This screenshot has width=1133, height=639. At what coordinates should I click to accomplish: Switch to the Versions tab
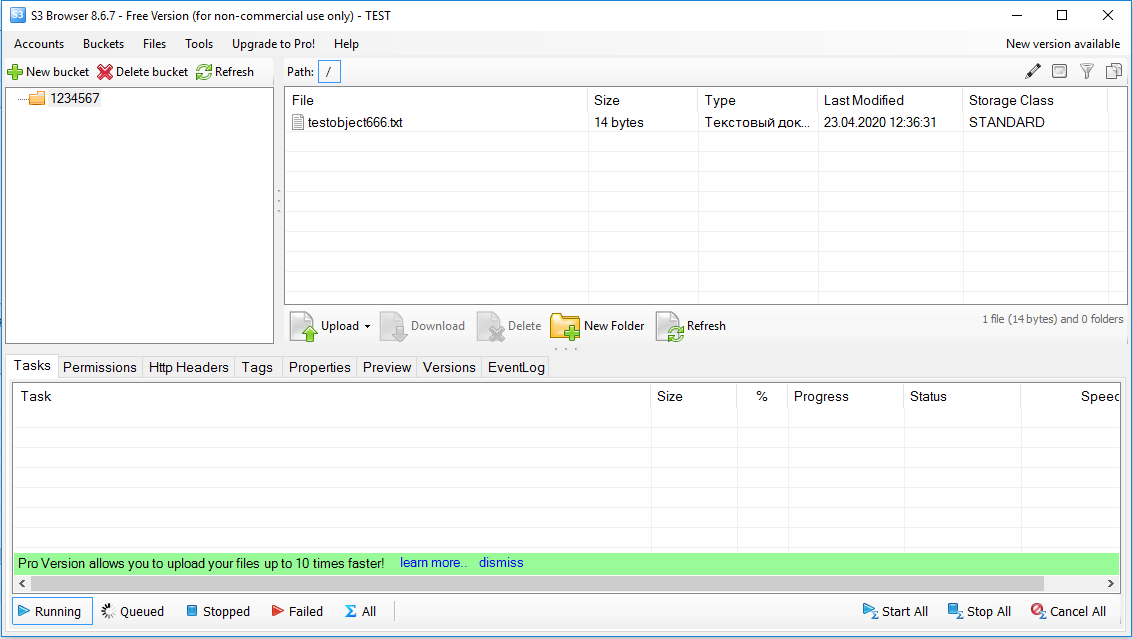(449, 367)
